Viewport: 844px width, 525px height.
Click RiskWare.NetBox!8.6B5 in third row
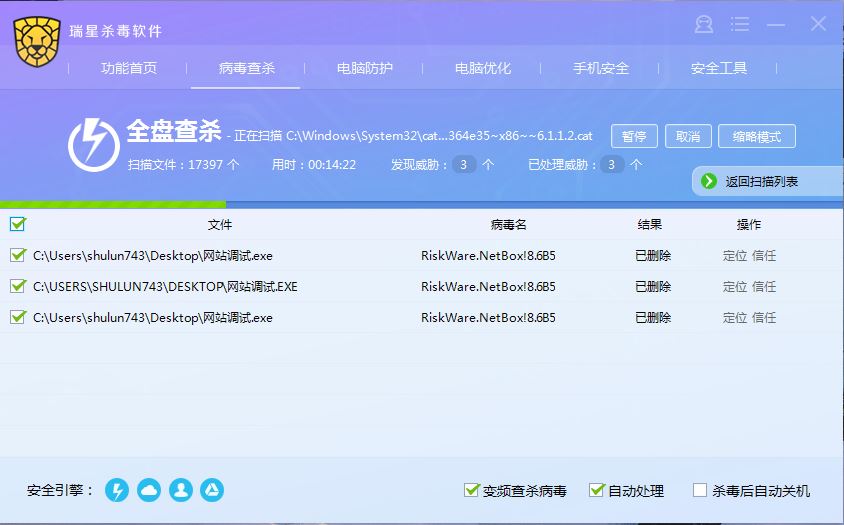(x=488, y=318)
